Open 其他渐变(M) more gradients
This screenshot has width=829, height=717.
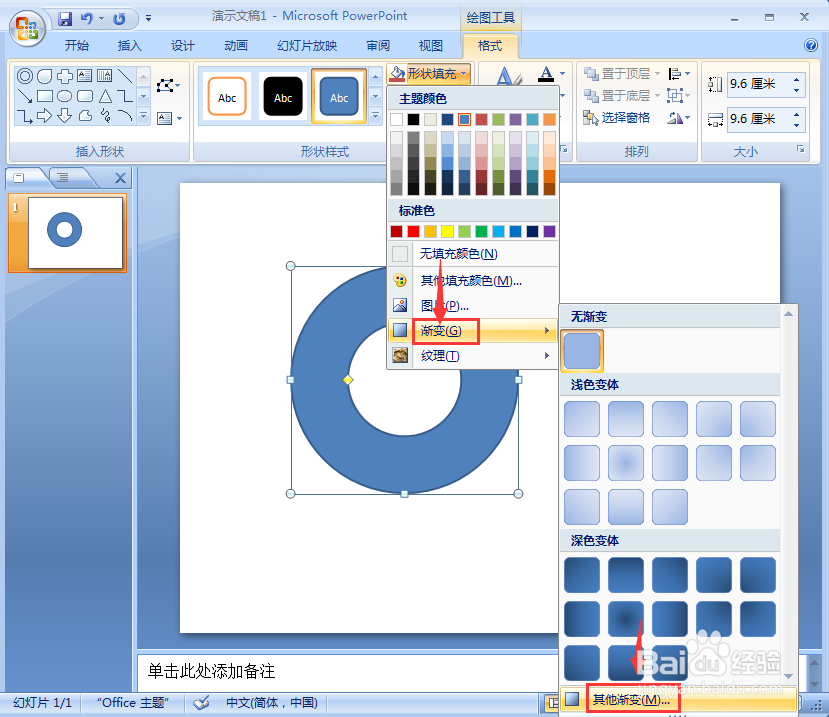[x=678, y=700]
